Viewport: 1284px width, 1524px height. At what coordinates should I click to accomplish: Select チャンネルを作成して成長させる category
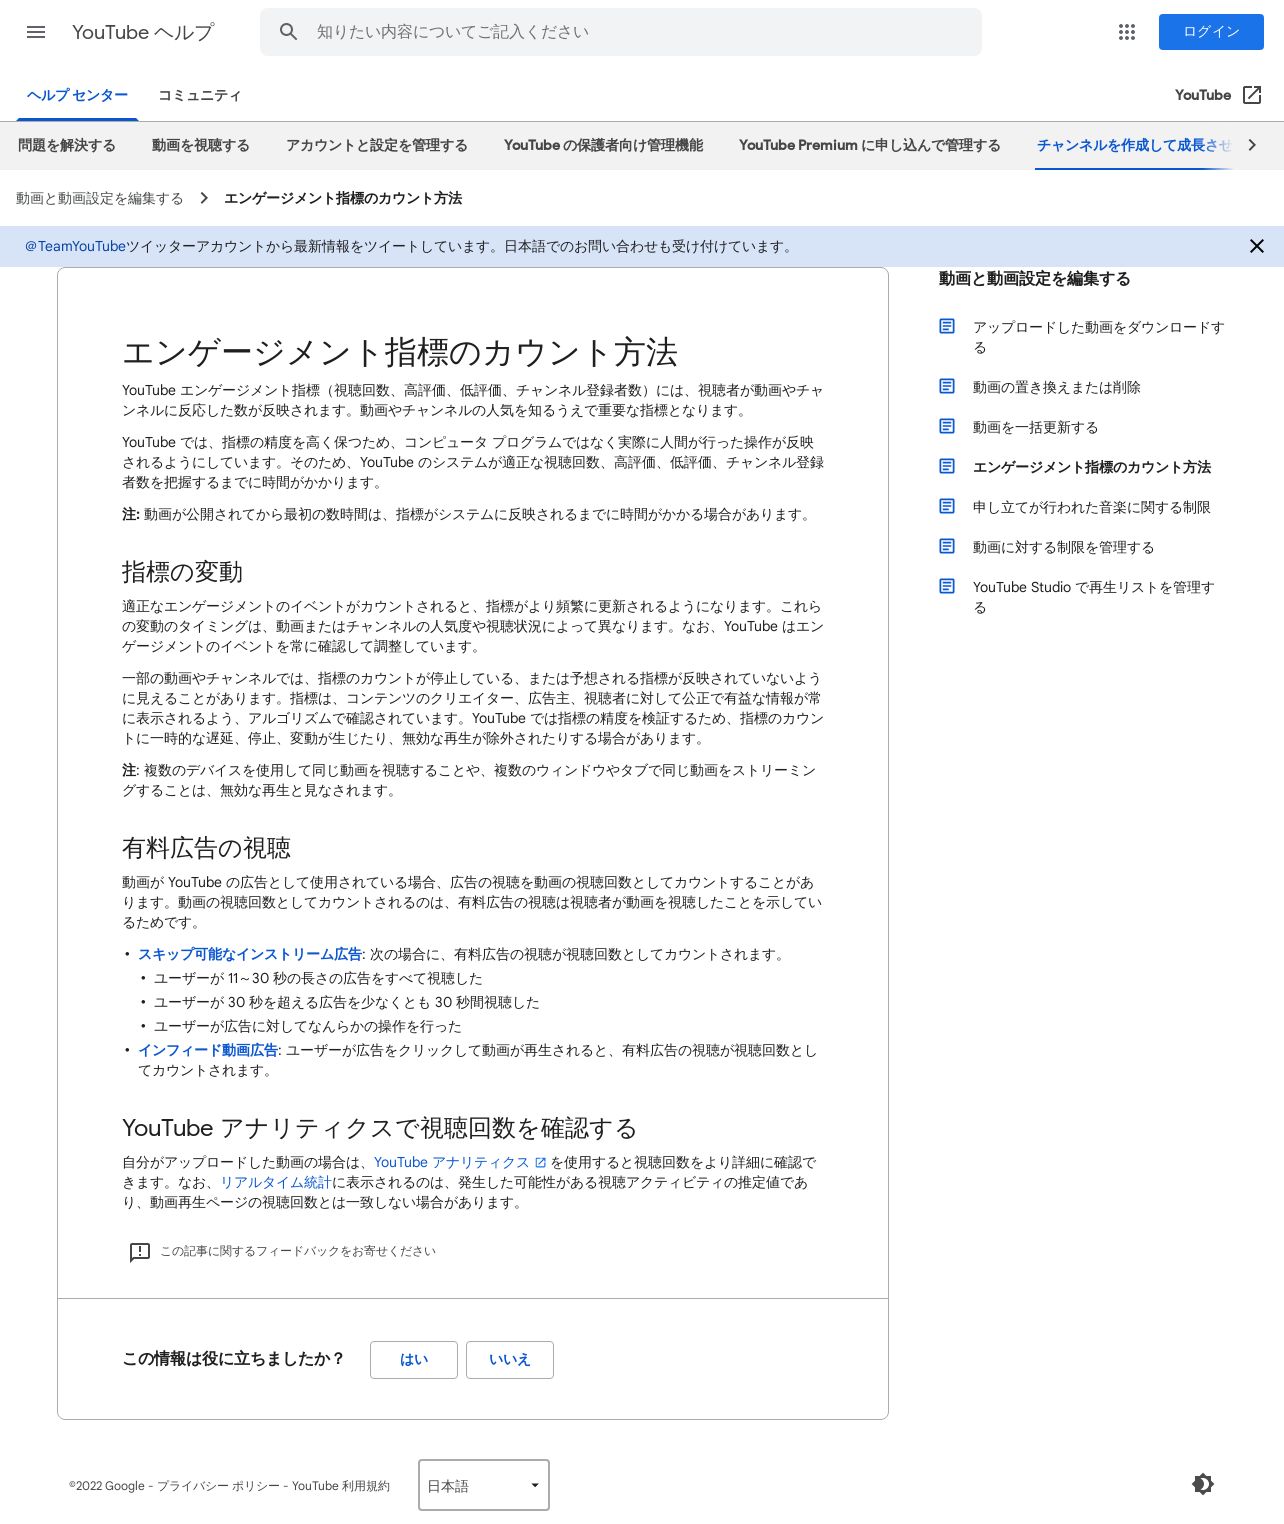point(1133,146)
